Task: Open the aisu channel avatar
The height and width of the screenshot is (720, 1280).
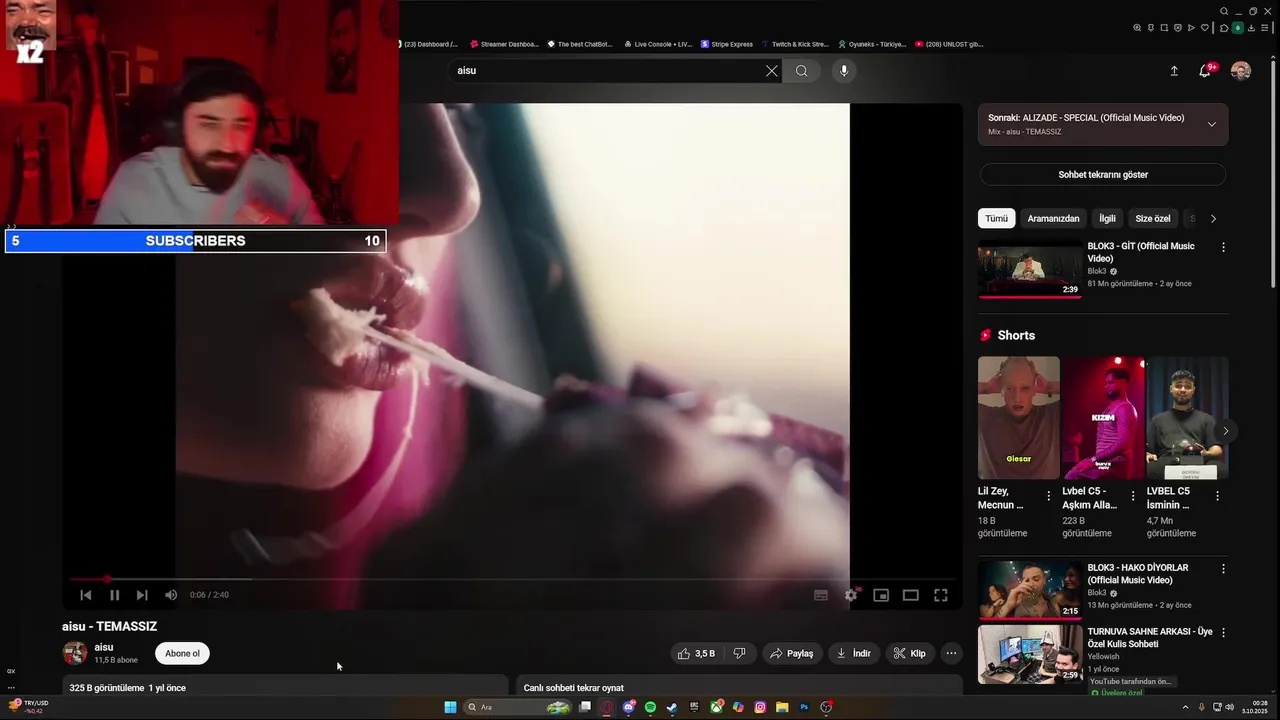Action: [x=75, y=654]
